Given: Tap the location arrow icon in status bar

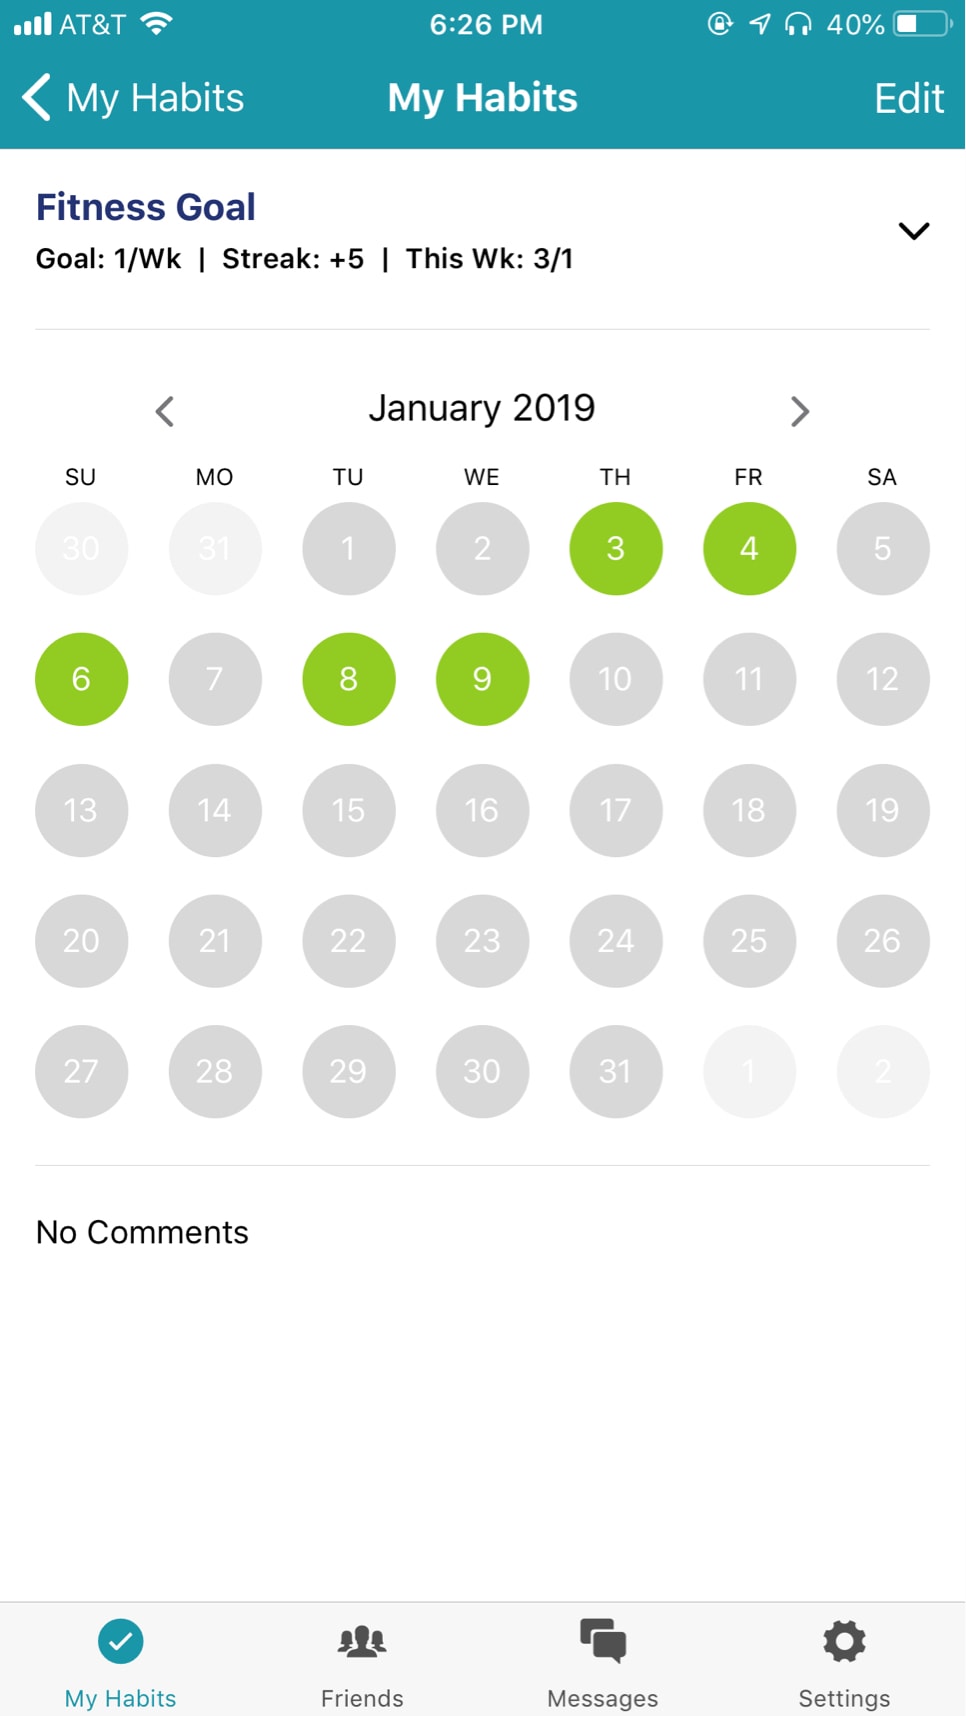Looking at the screenshot, I should [x=760, y=24].
